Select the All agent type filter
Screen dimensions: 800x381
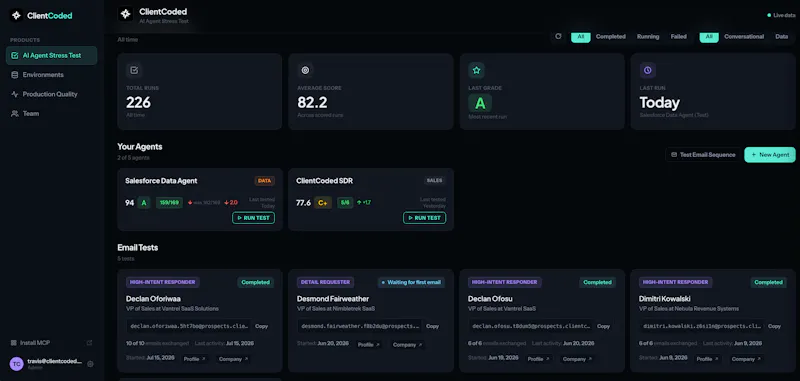point(709,37)
